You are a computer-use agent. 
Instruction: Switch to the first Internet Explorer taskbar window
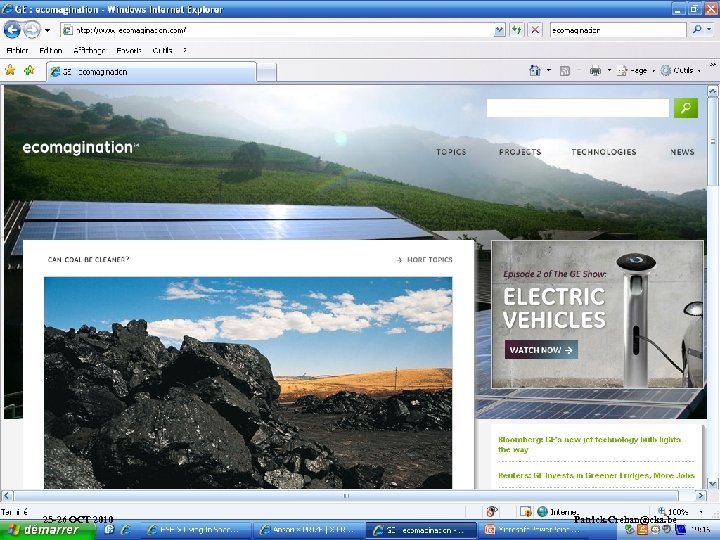click(196, 530)
